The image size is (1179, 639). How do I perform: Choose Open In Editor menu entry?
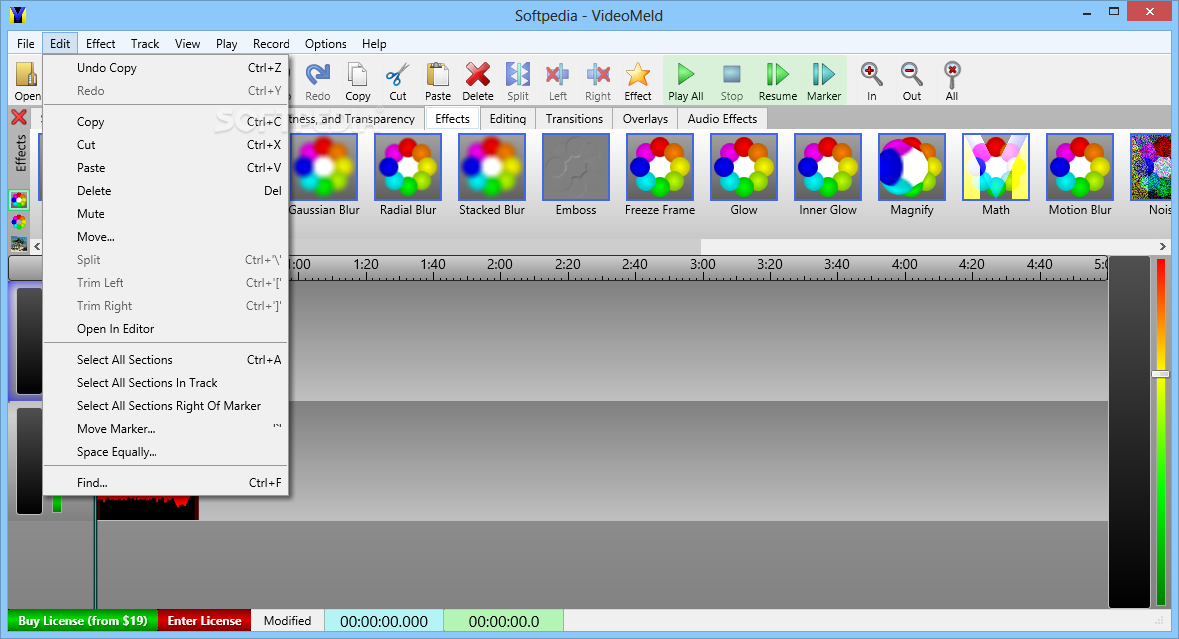pos(165,329)
